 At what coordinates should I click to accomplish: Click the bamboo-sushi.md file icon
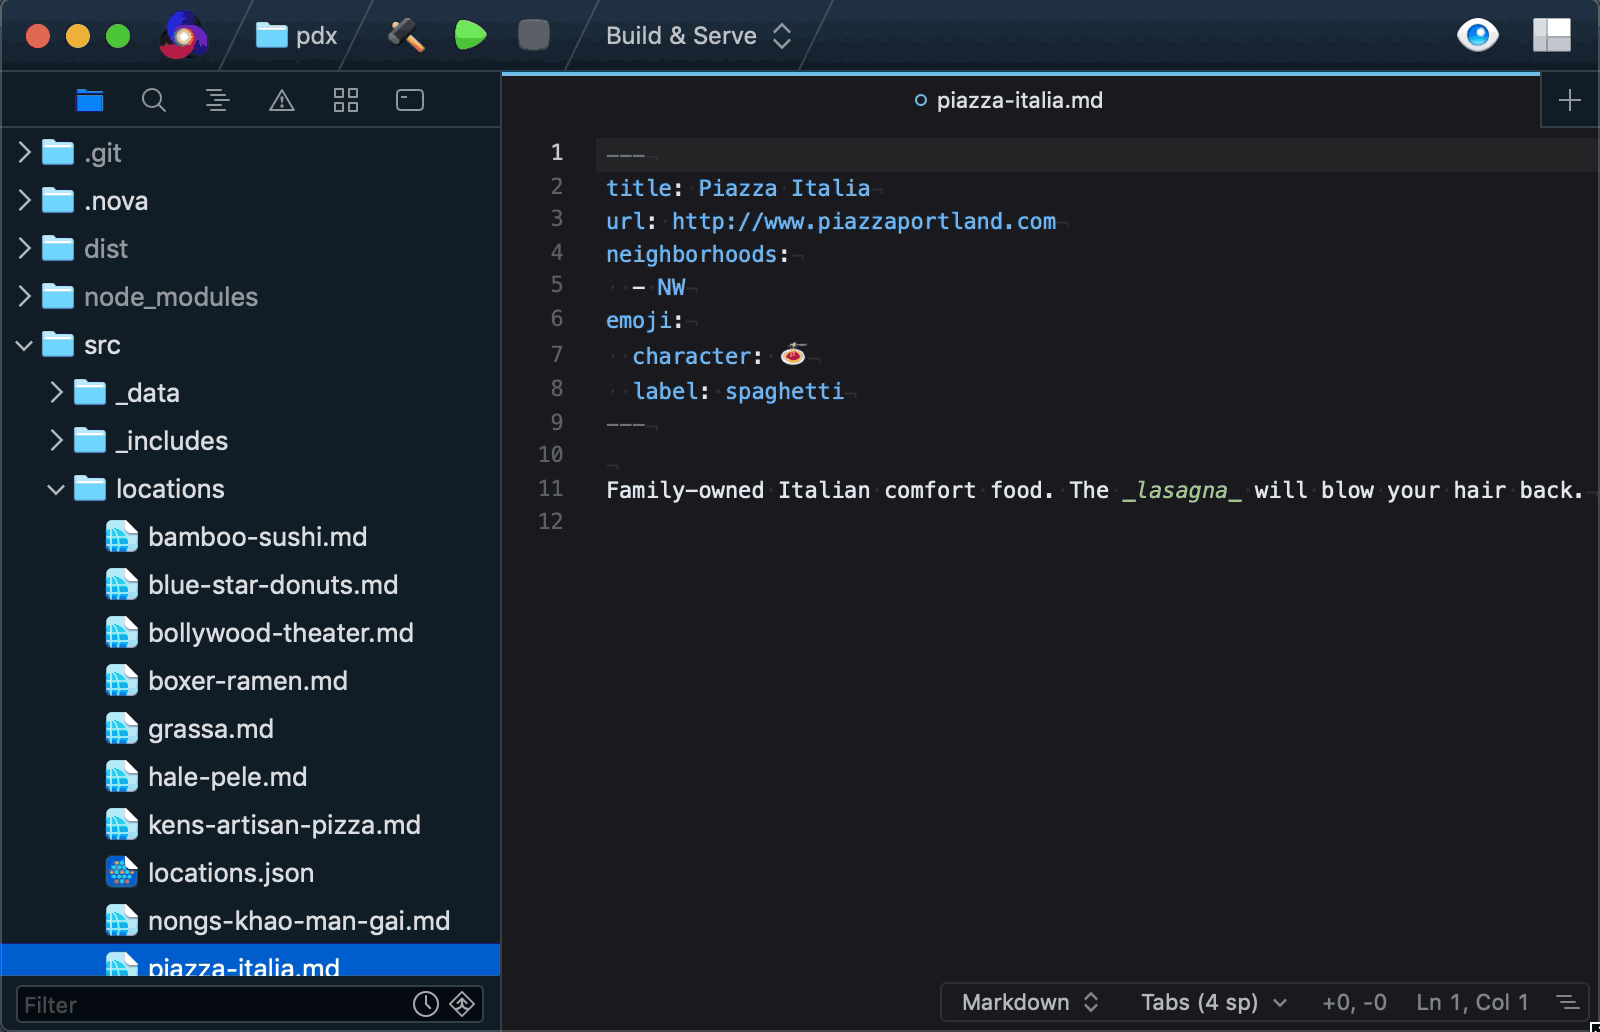point(121,537)
